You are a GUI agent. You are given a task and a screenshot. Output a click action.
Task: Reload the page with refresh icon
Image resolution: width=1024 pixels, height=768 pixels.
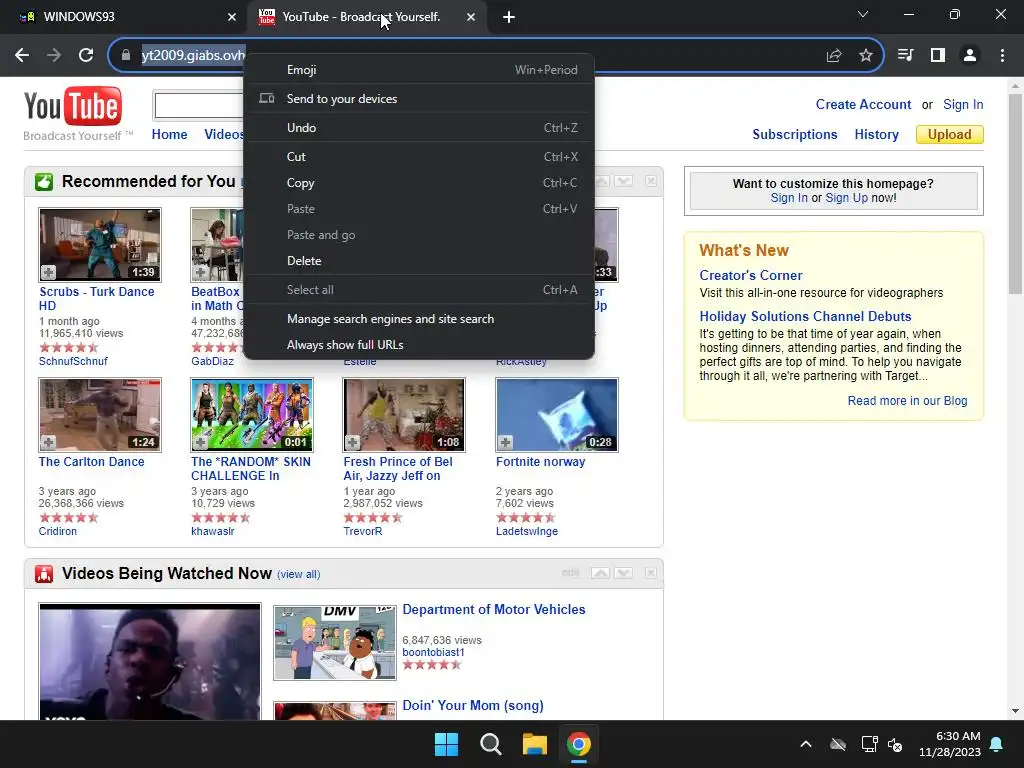[86, 56]
